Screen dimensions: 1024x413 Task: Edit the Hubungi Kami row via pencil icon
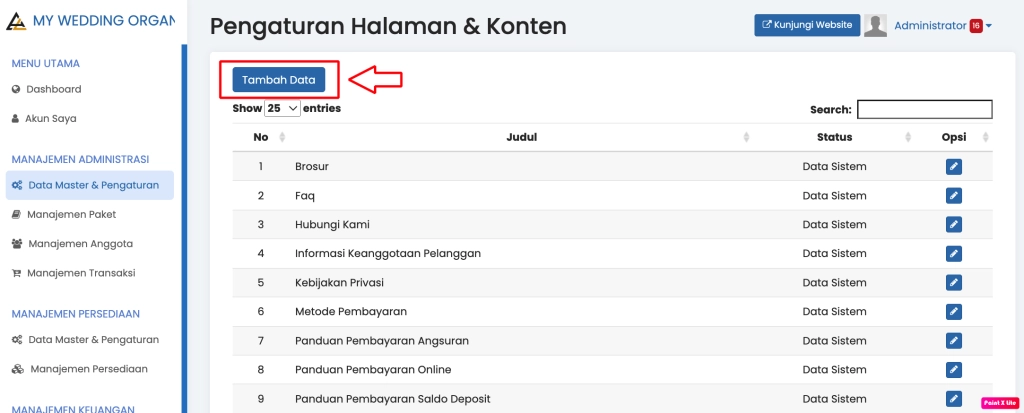pos(953,225)
